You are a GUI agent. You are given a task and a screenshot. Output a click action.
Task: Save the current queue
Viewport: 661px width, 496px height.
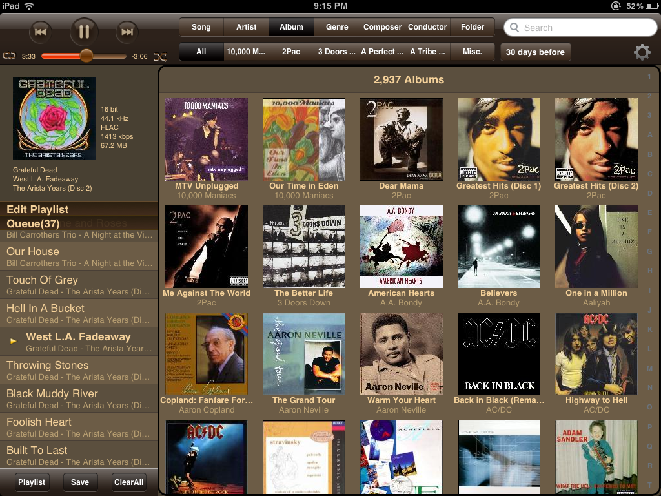pyautogui.click(x=80, y=482)
